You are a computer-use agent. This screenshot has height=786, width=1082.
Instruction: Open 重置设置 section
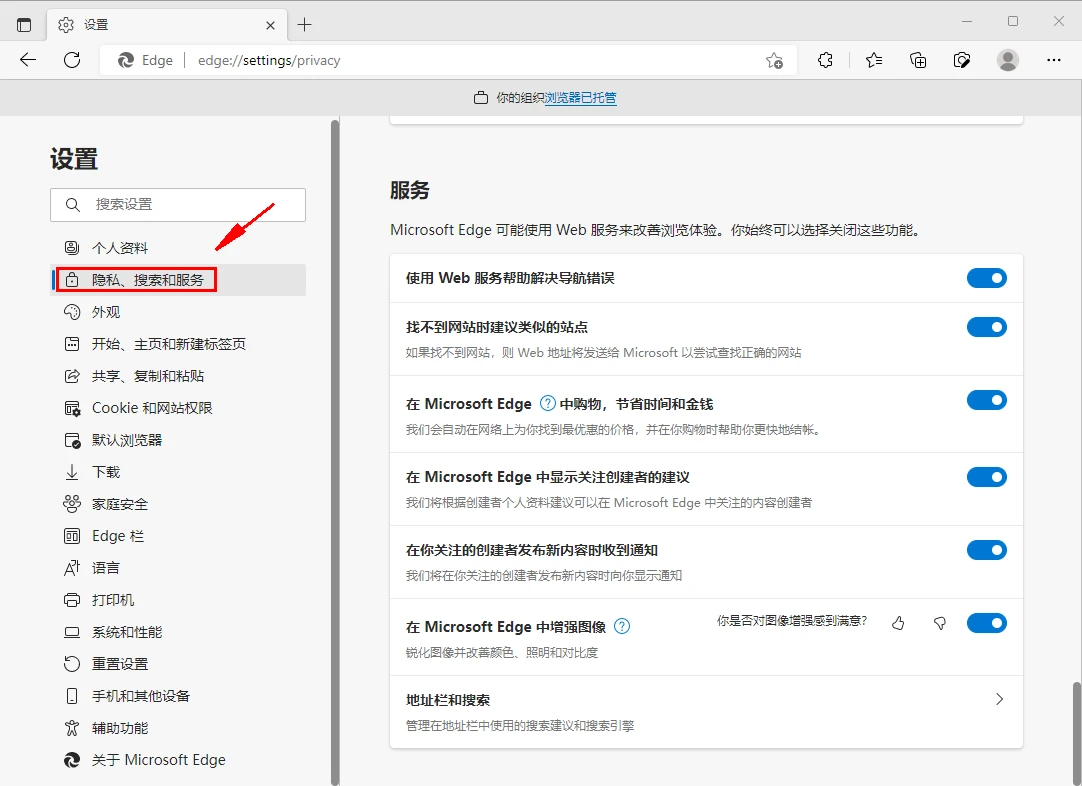[x=178, y=664]
